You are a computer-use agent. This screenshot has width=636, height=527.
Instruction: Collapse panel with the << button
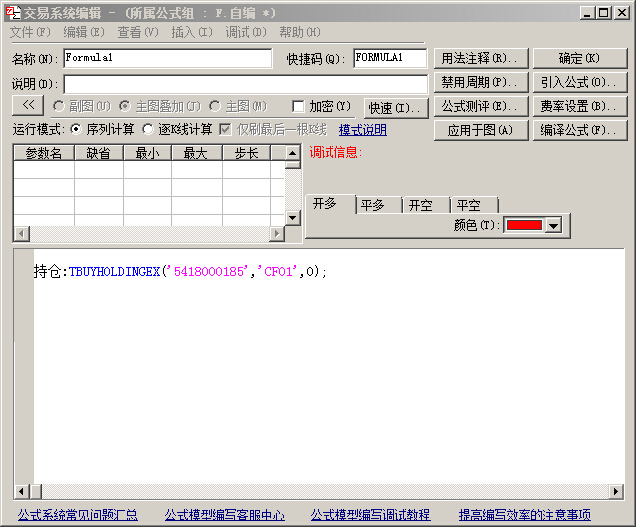(28, 105)
